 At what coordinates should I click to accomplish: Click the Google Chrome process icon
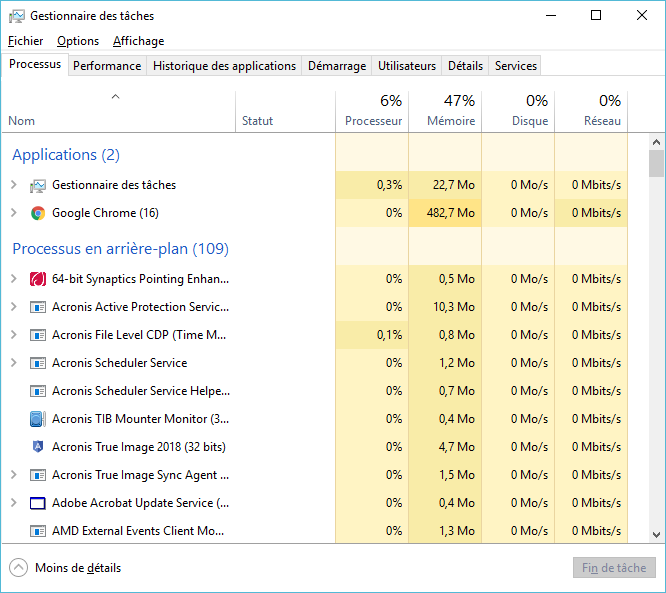pos(38,213)
